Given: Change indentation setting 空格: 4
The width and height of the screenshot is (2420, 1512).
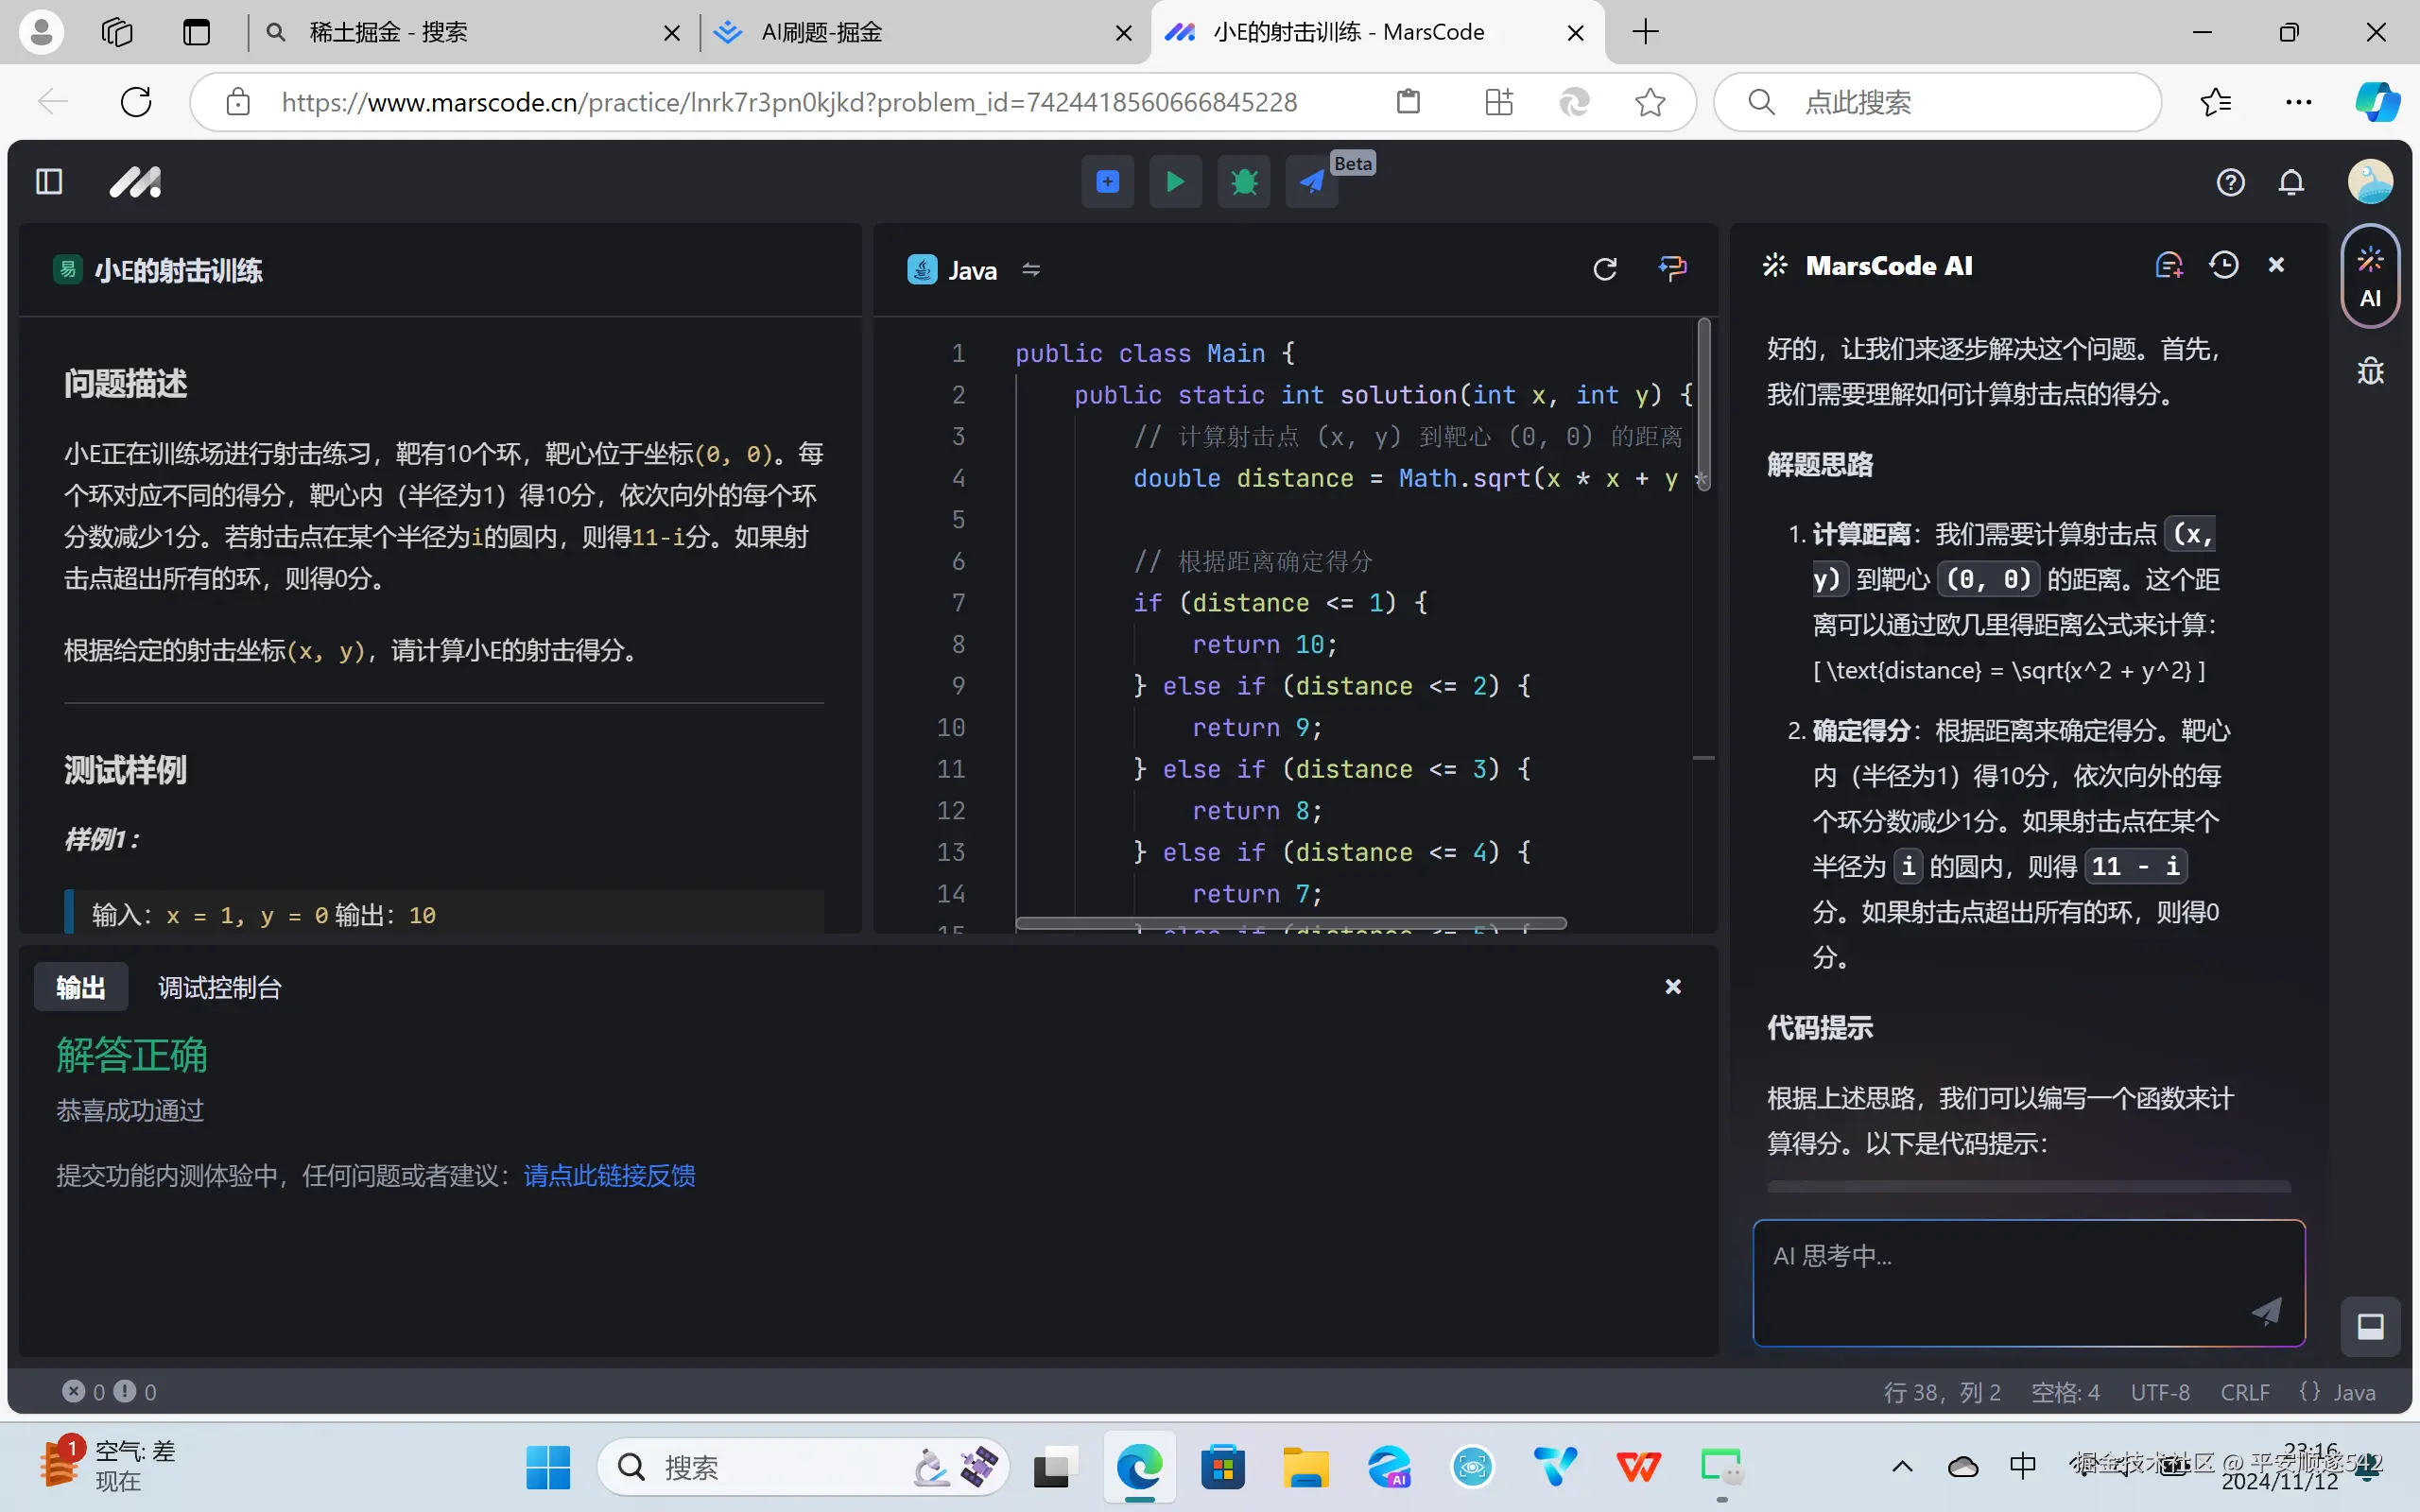Looking at the screenshot, I should [2065, 1392].
